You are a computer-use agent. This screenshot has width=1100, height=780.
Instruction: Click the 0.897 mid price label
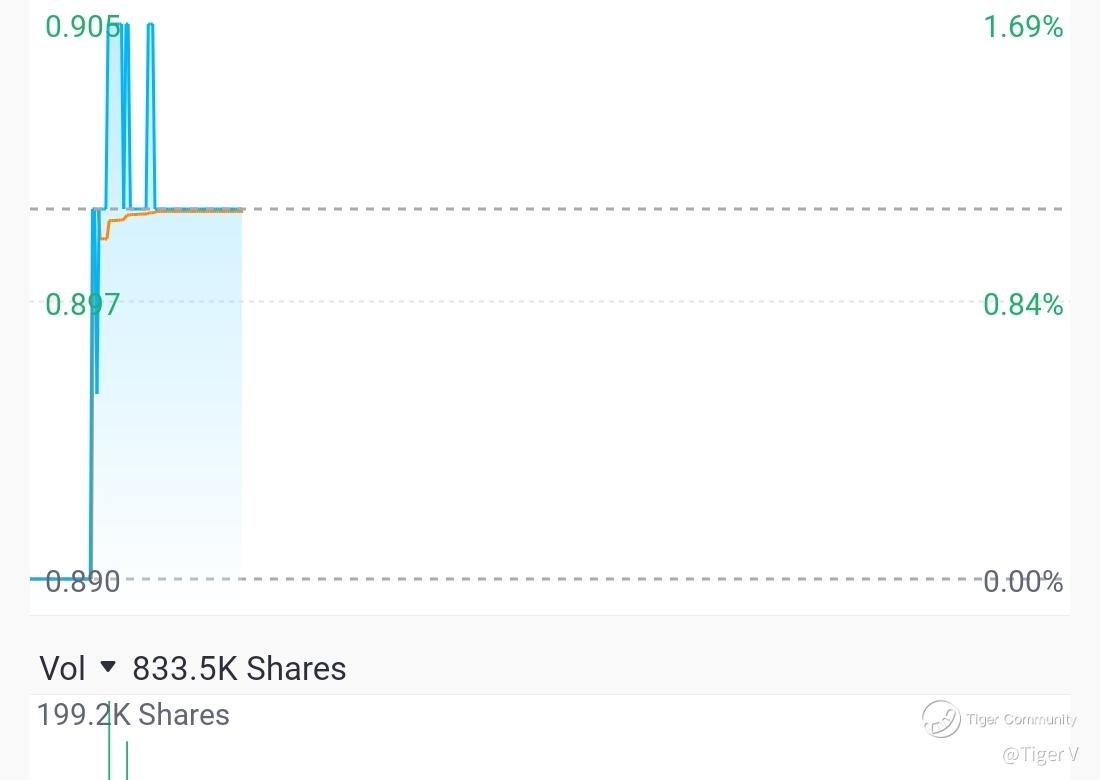tap(83, 304)
